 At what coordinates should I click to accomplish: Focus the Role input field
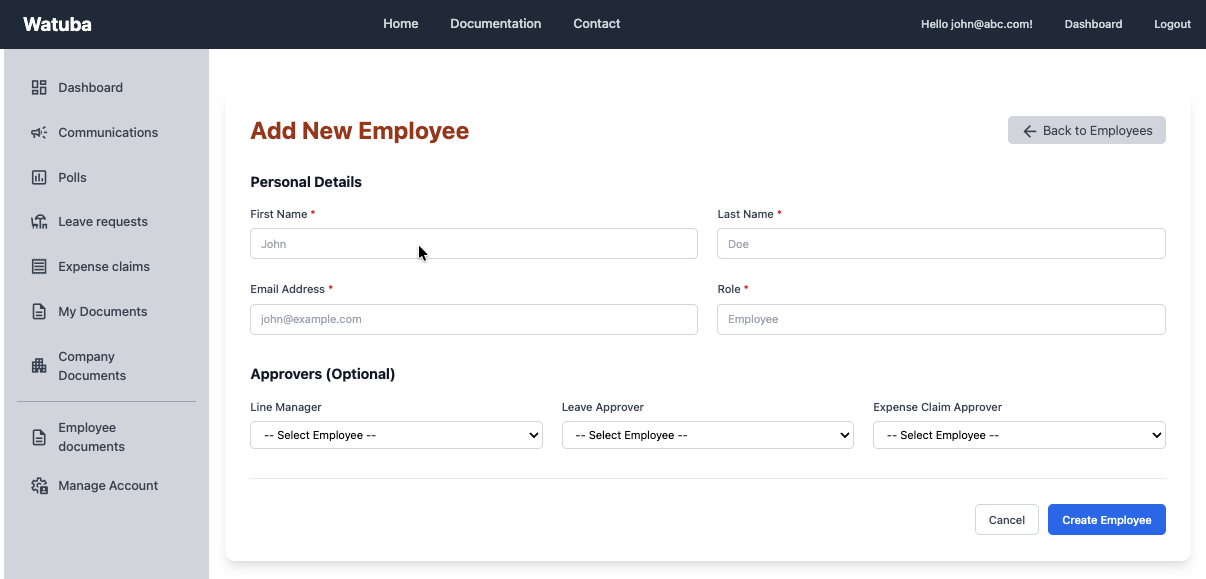[941, 320]
